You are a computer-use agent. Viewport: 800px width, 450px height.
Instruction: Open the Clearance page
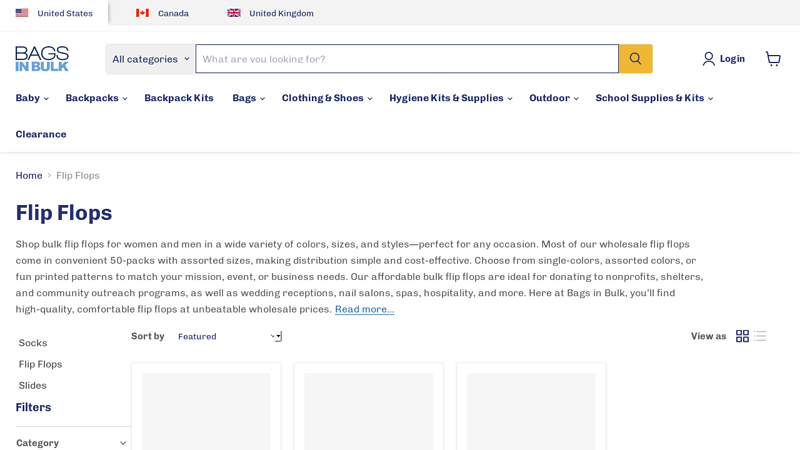point(41,134)
